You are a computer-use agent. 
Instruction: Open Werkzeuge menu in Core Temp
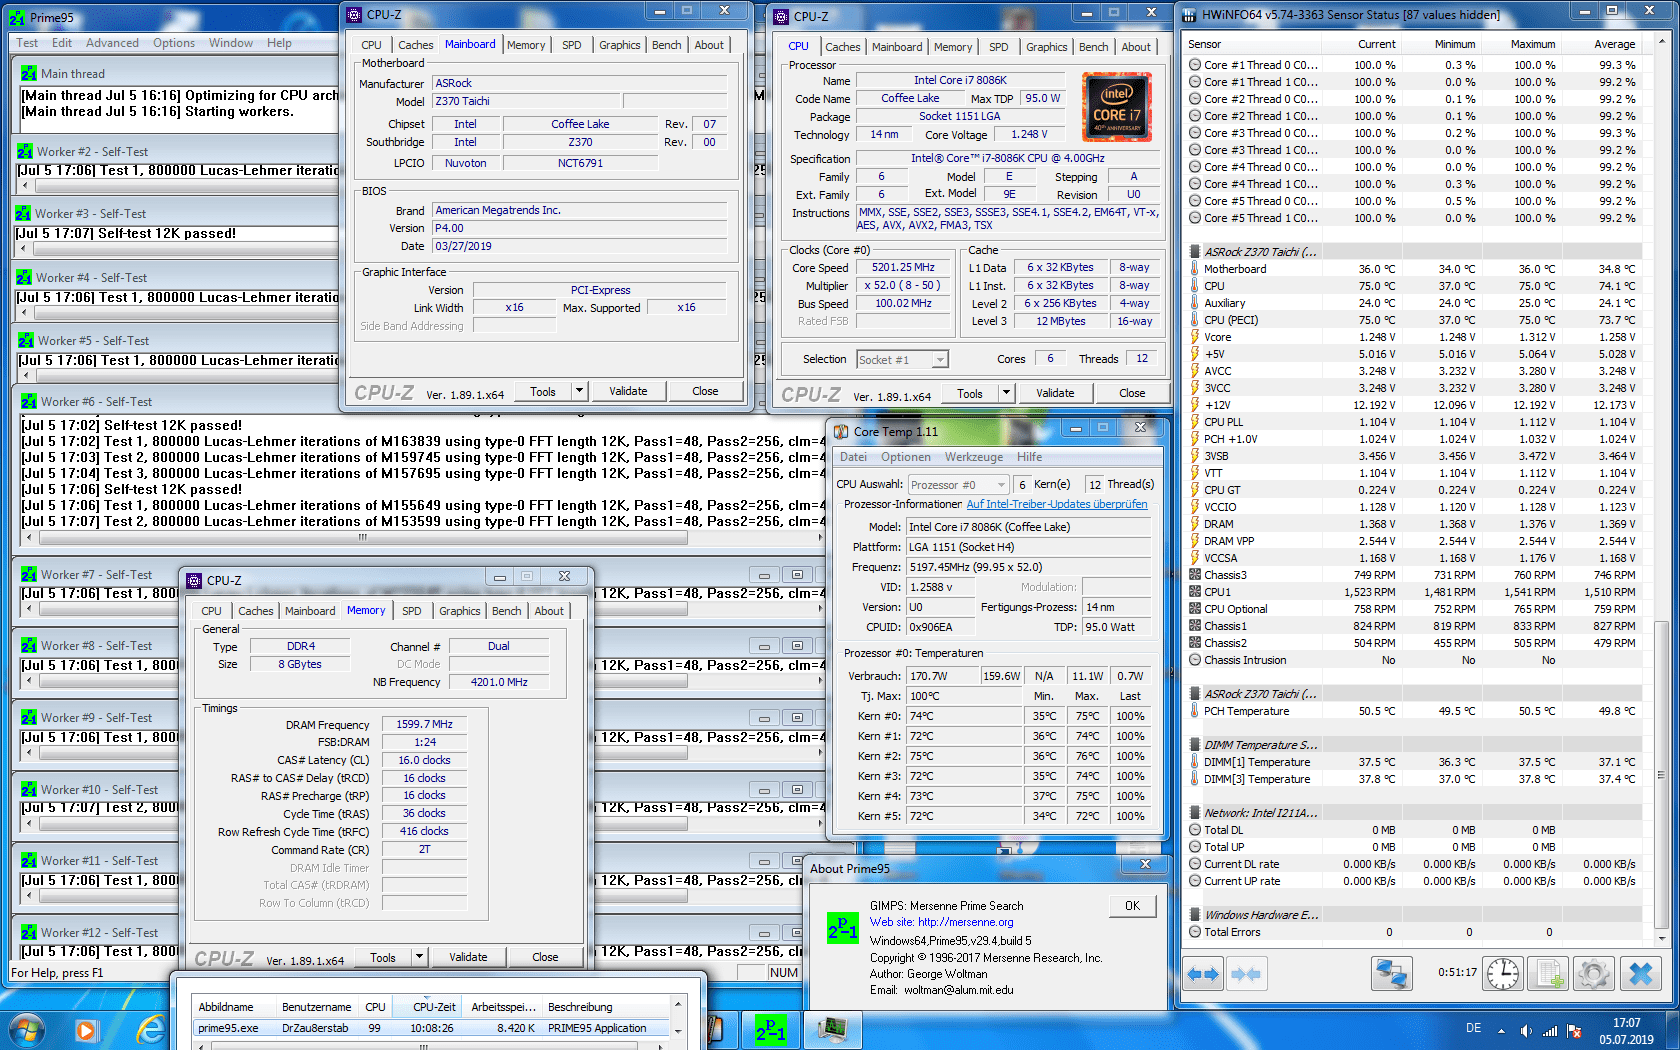973,456
